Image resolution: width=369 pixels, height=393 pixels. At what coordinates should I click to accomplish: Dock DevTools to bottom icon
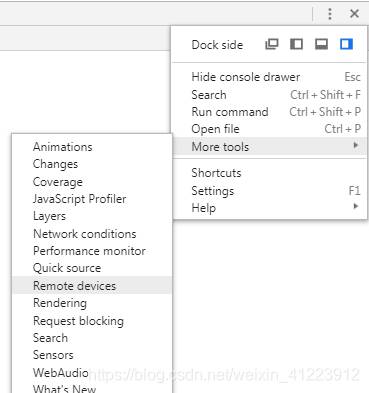321,44
